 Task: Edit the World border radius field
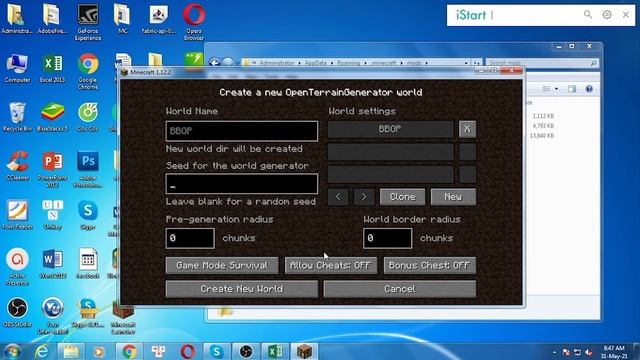click(x=387, y=238)
